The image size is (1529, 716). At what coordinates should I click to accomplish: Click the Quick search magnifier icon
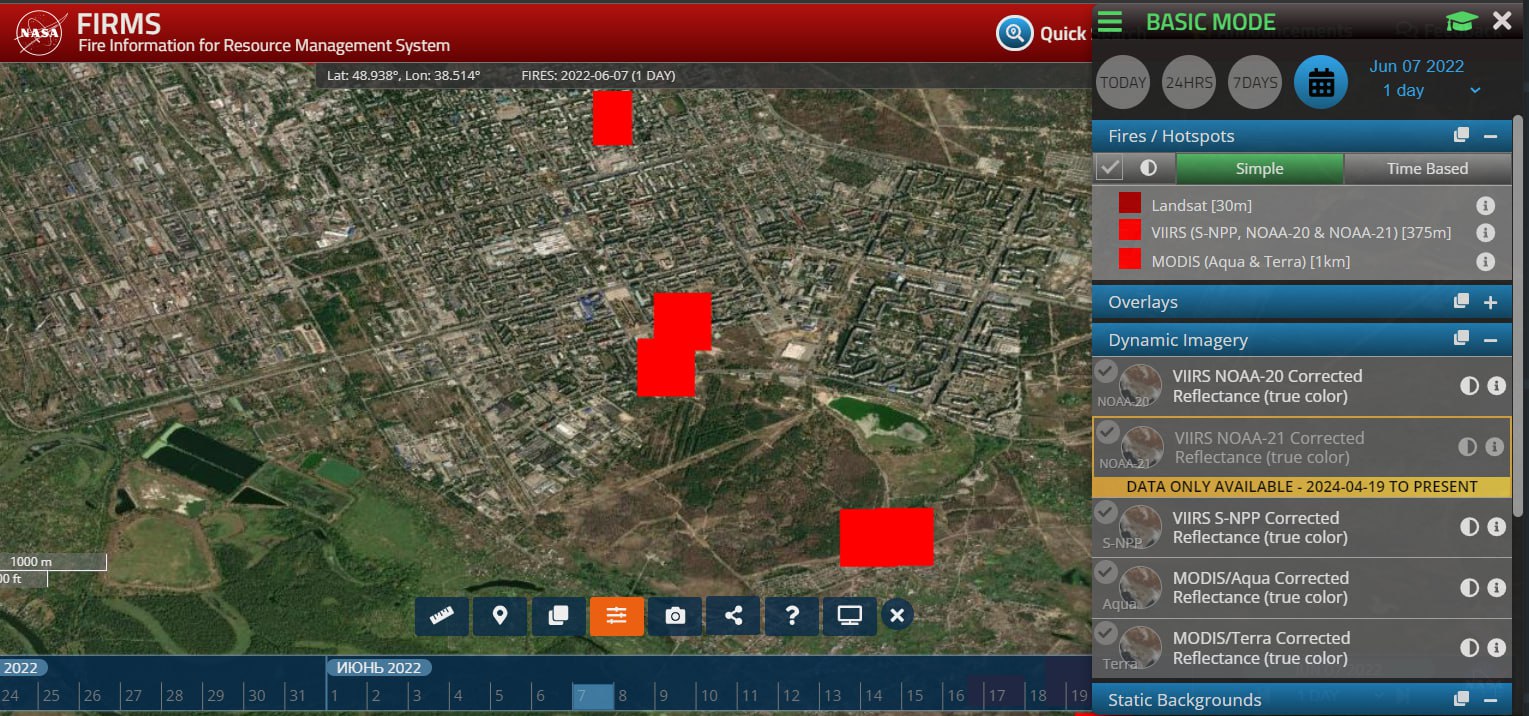pyautogui.click(x=1014, y=33)
